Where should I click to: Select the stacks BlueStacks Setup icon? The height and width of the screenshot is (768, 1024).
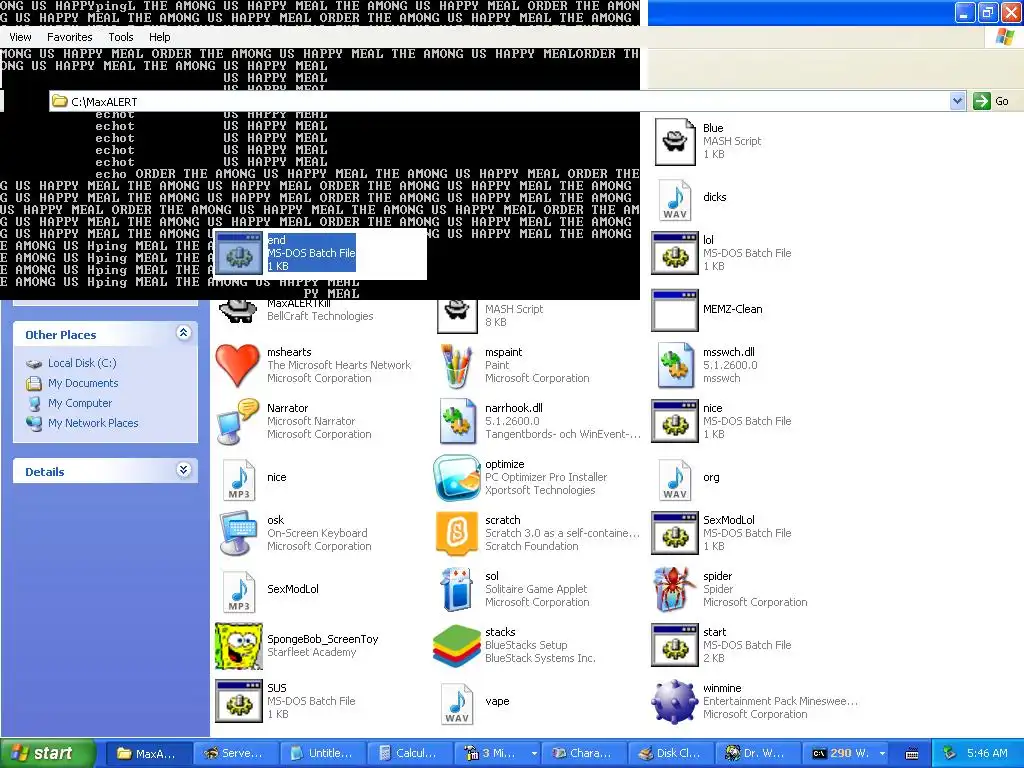[456, 646]
